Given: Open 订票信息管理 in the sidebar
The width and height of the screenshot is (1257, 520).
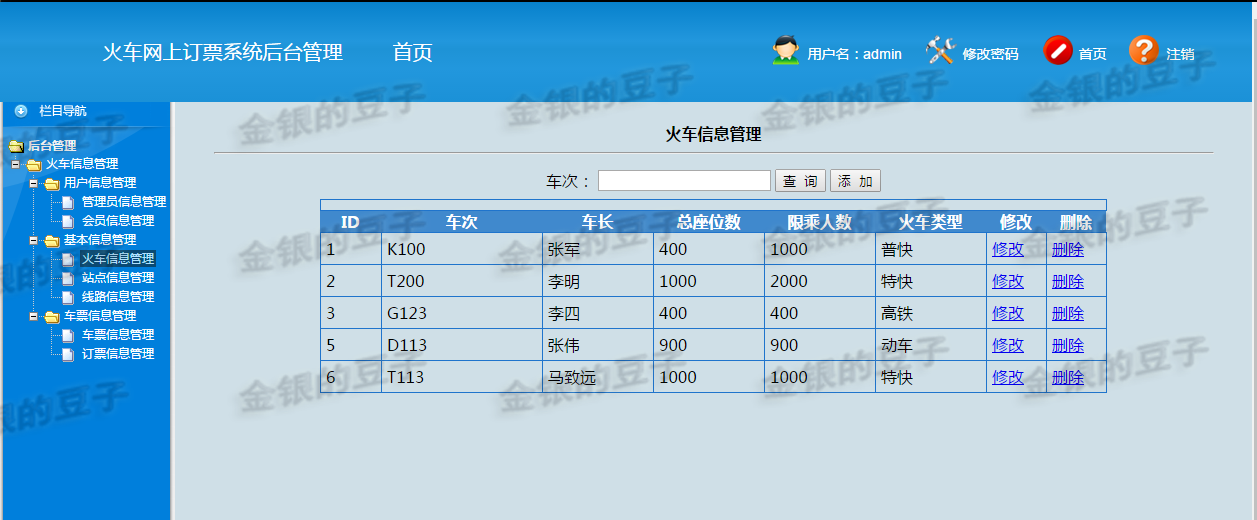Looking at the screenshot, I should point(118,354).
